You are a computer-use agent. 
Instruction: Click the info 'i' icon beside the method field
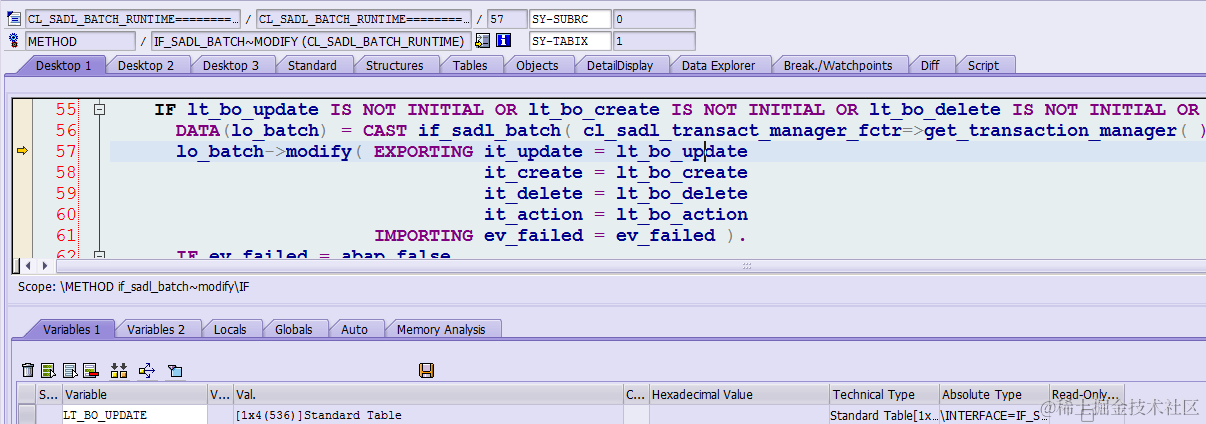click(x=503, y=41)
